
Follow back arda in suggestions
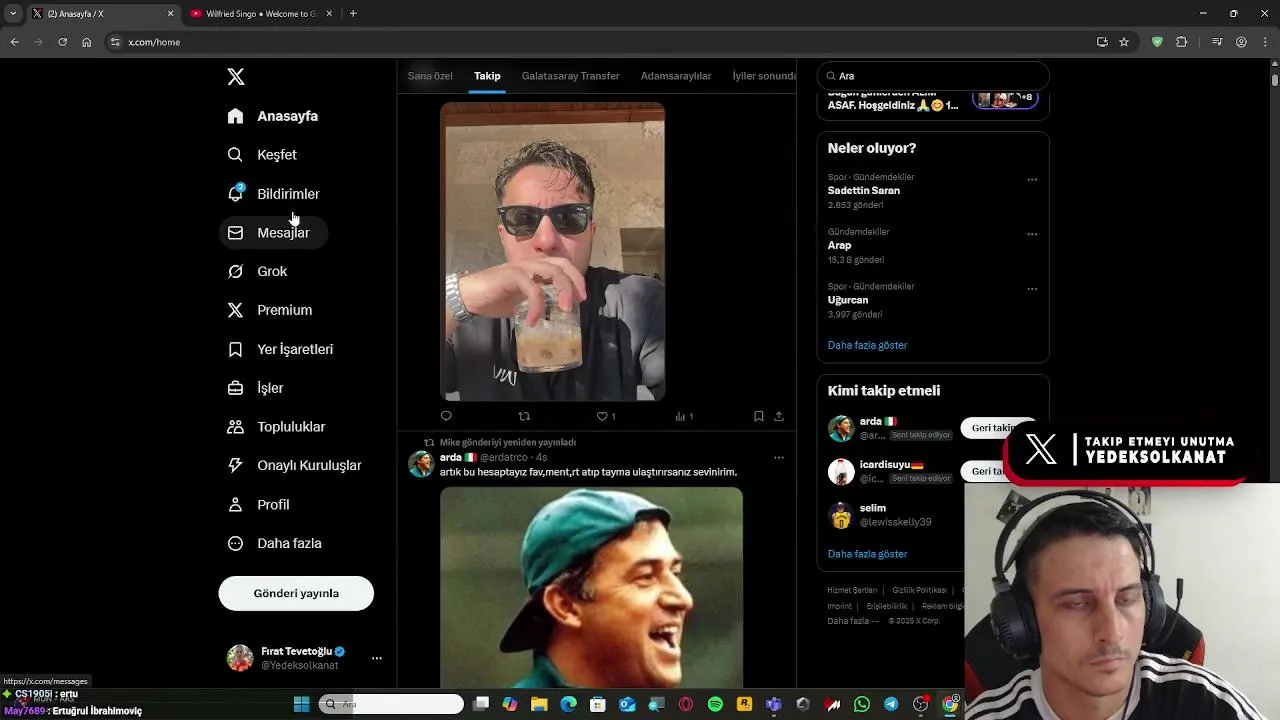pyautogui.click(x=994, y=428)
